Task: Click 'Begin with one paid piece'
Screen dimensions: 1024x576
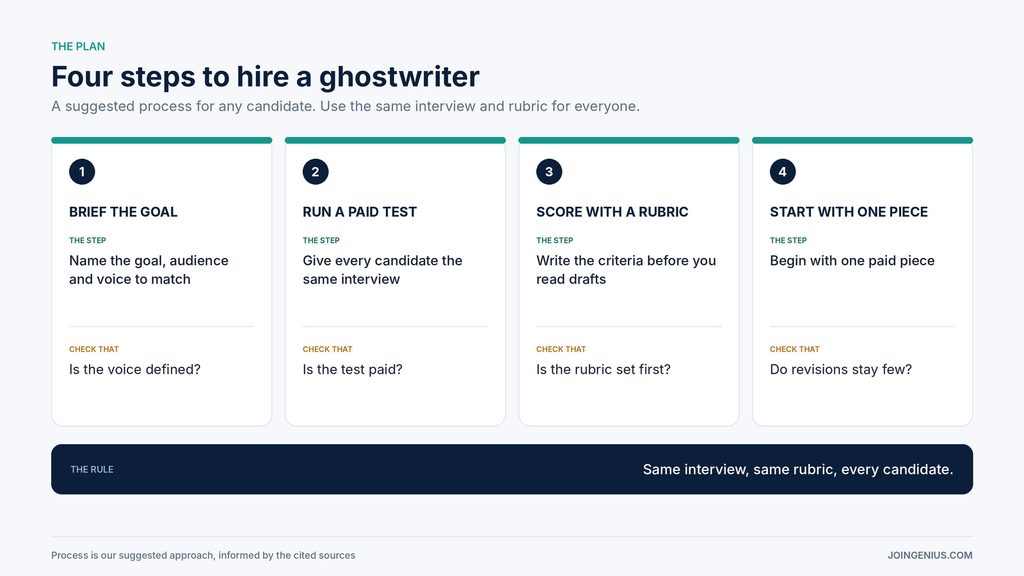Action: [852, 261]
